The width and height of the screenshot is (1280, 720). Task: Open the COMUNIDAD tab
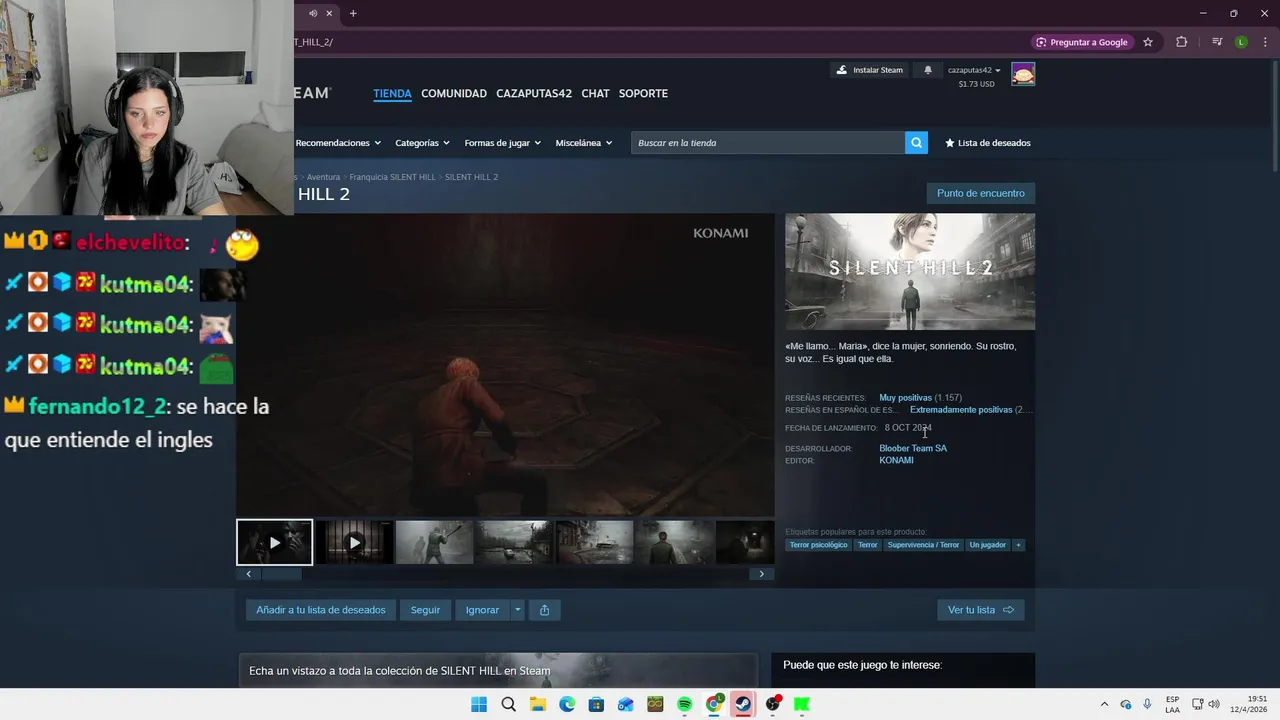pos(454,93)
